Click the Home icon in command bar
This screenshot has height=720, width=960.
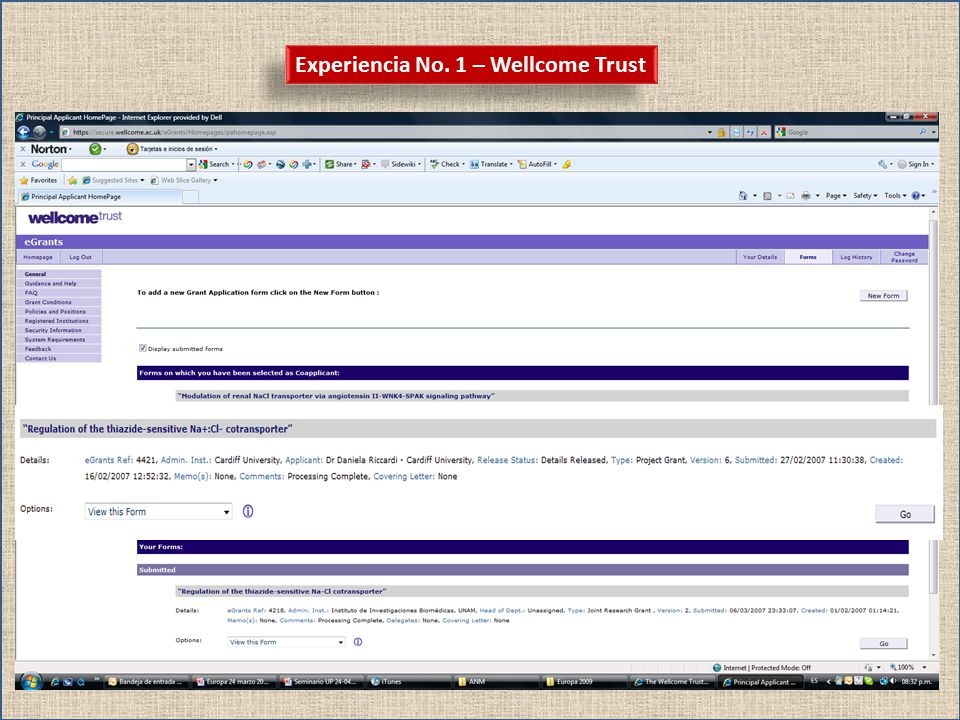(743, 196)
